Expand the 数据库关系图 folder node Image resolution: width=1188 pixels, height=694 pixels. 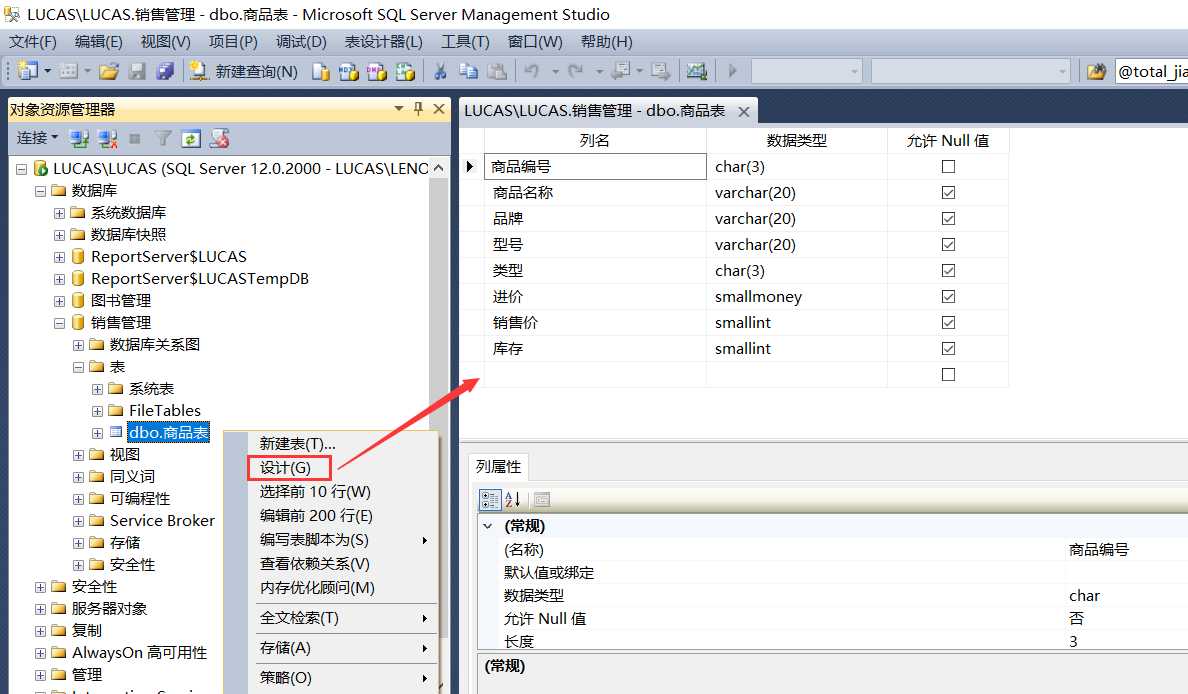pyautogui.click(x=78, y=345)
